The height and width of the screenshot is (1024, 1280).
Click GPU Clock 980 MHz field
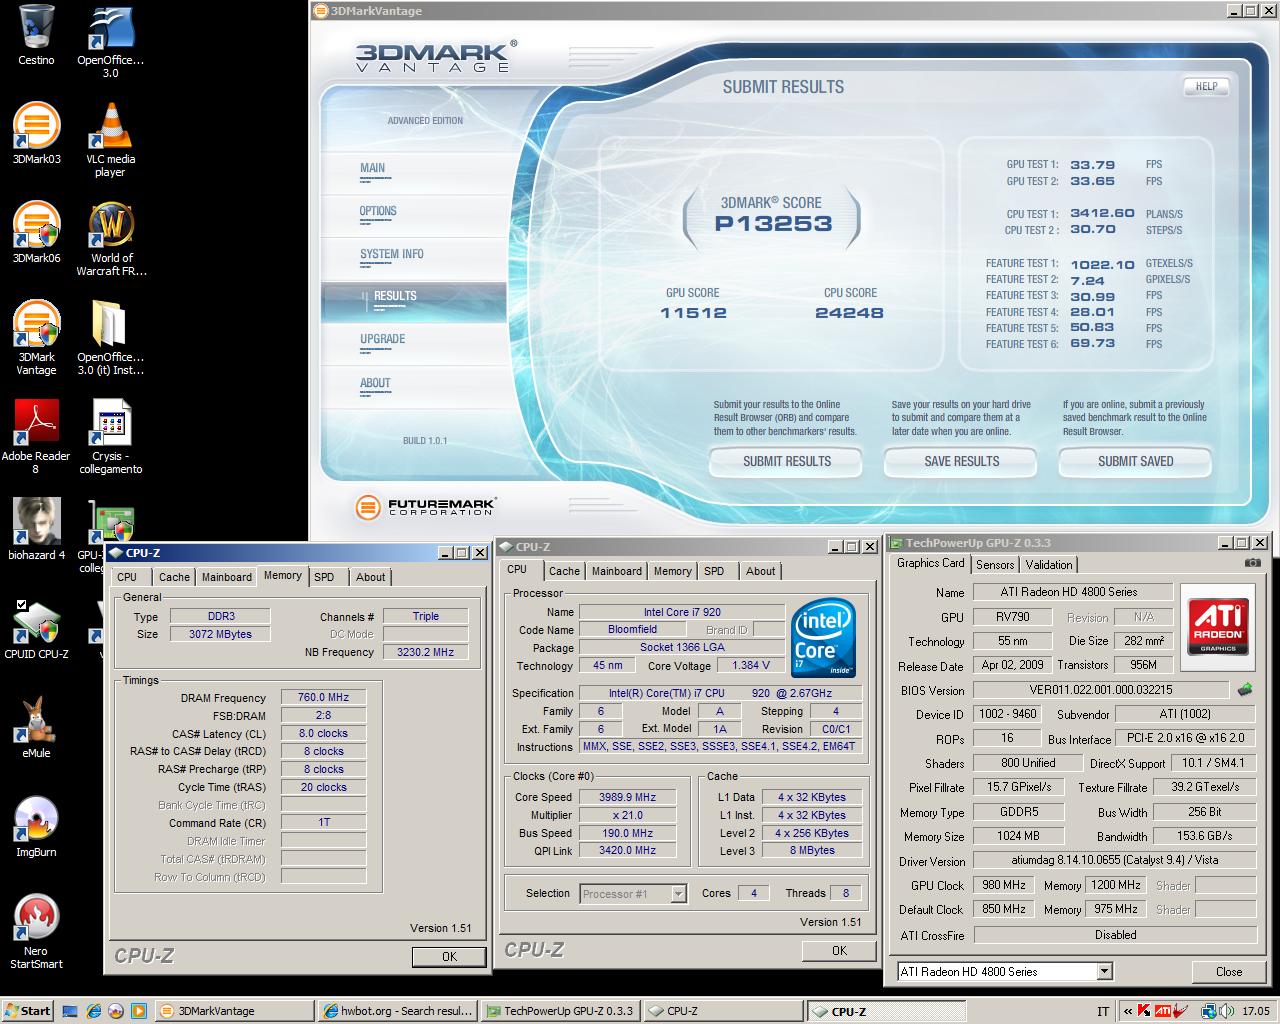pyautogui.click(x=1003, y=885)
